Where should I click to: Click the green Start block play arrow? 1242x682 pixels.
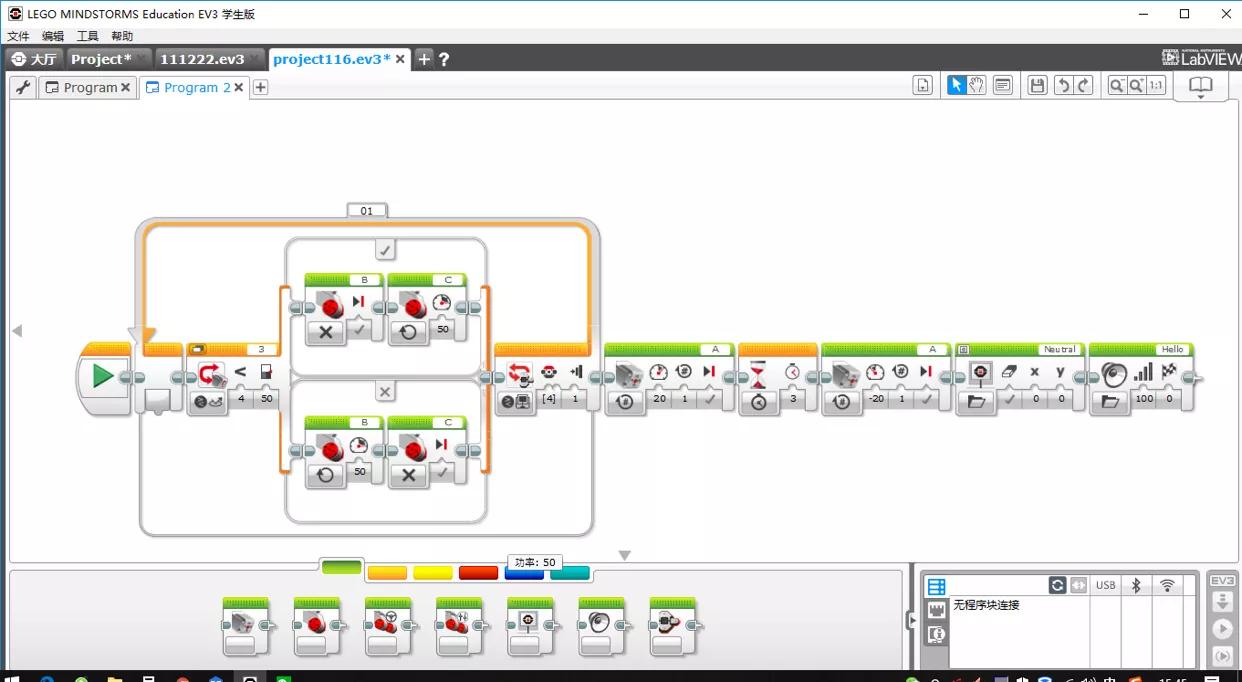click(x=103, y=377)
